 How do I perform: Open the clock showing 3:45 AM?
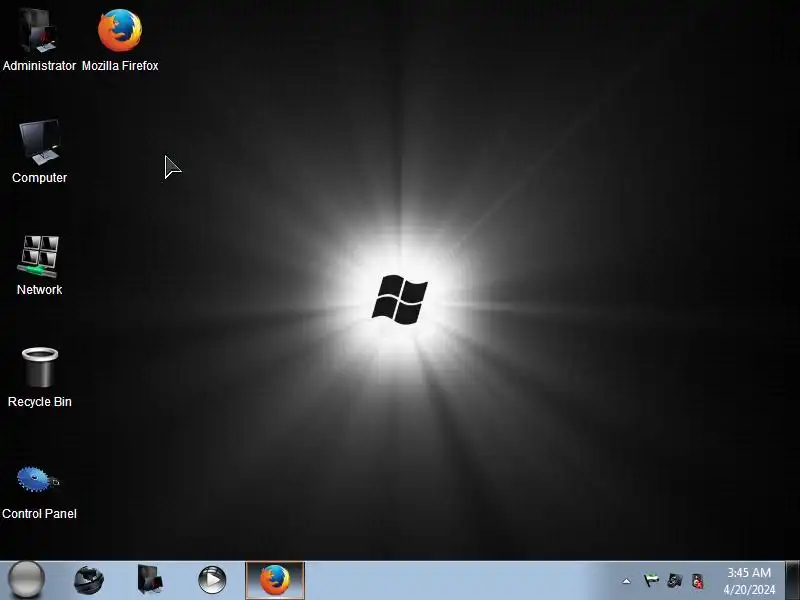click(x=749, y=581)
